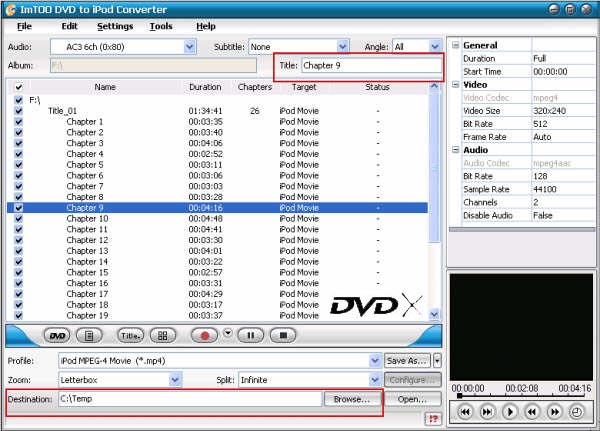Open the Settings menu
The width and height of the screenshot is (600, 431).
click(115, 26)
